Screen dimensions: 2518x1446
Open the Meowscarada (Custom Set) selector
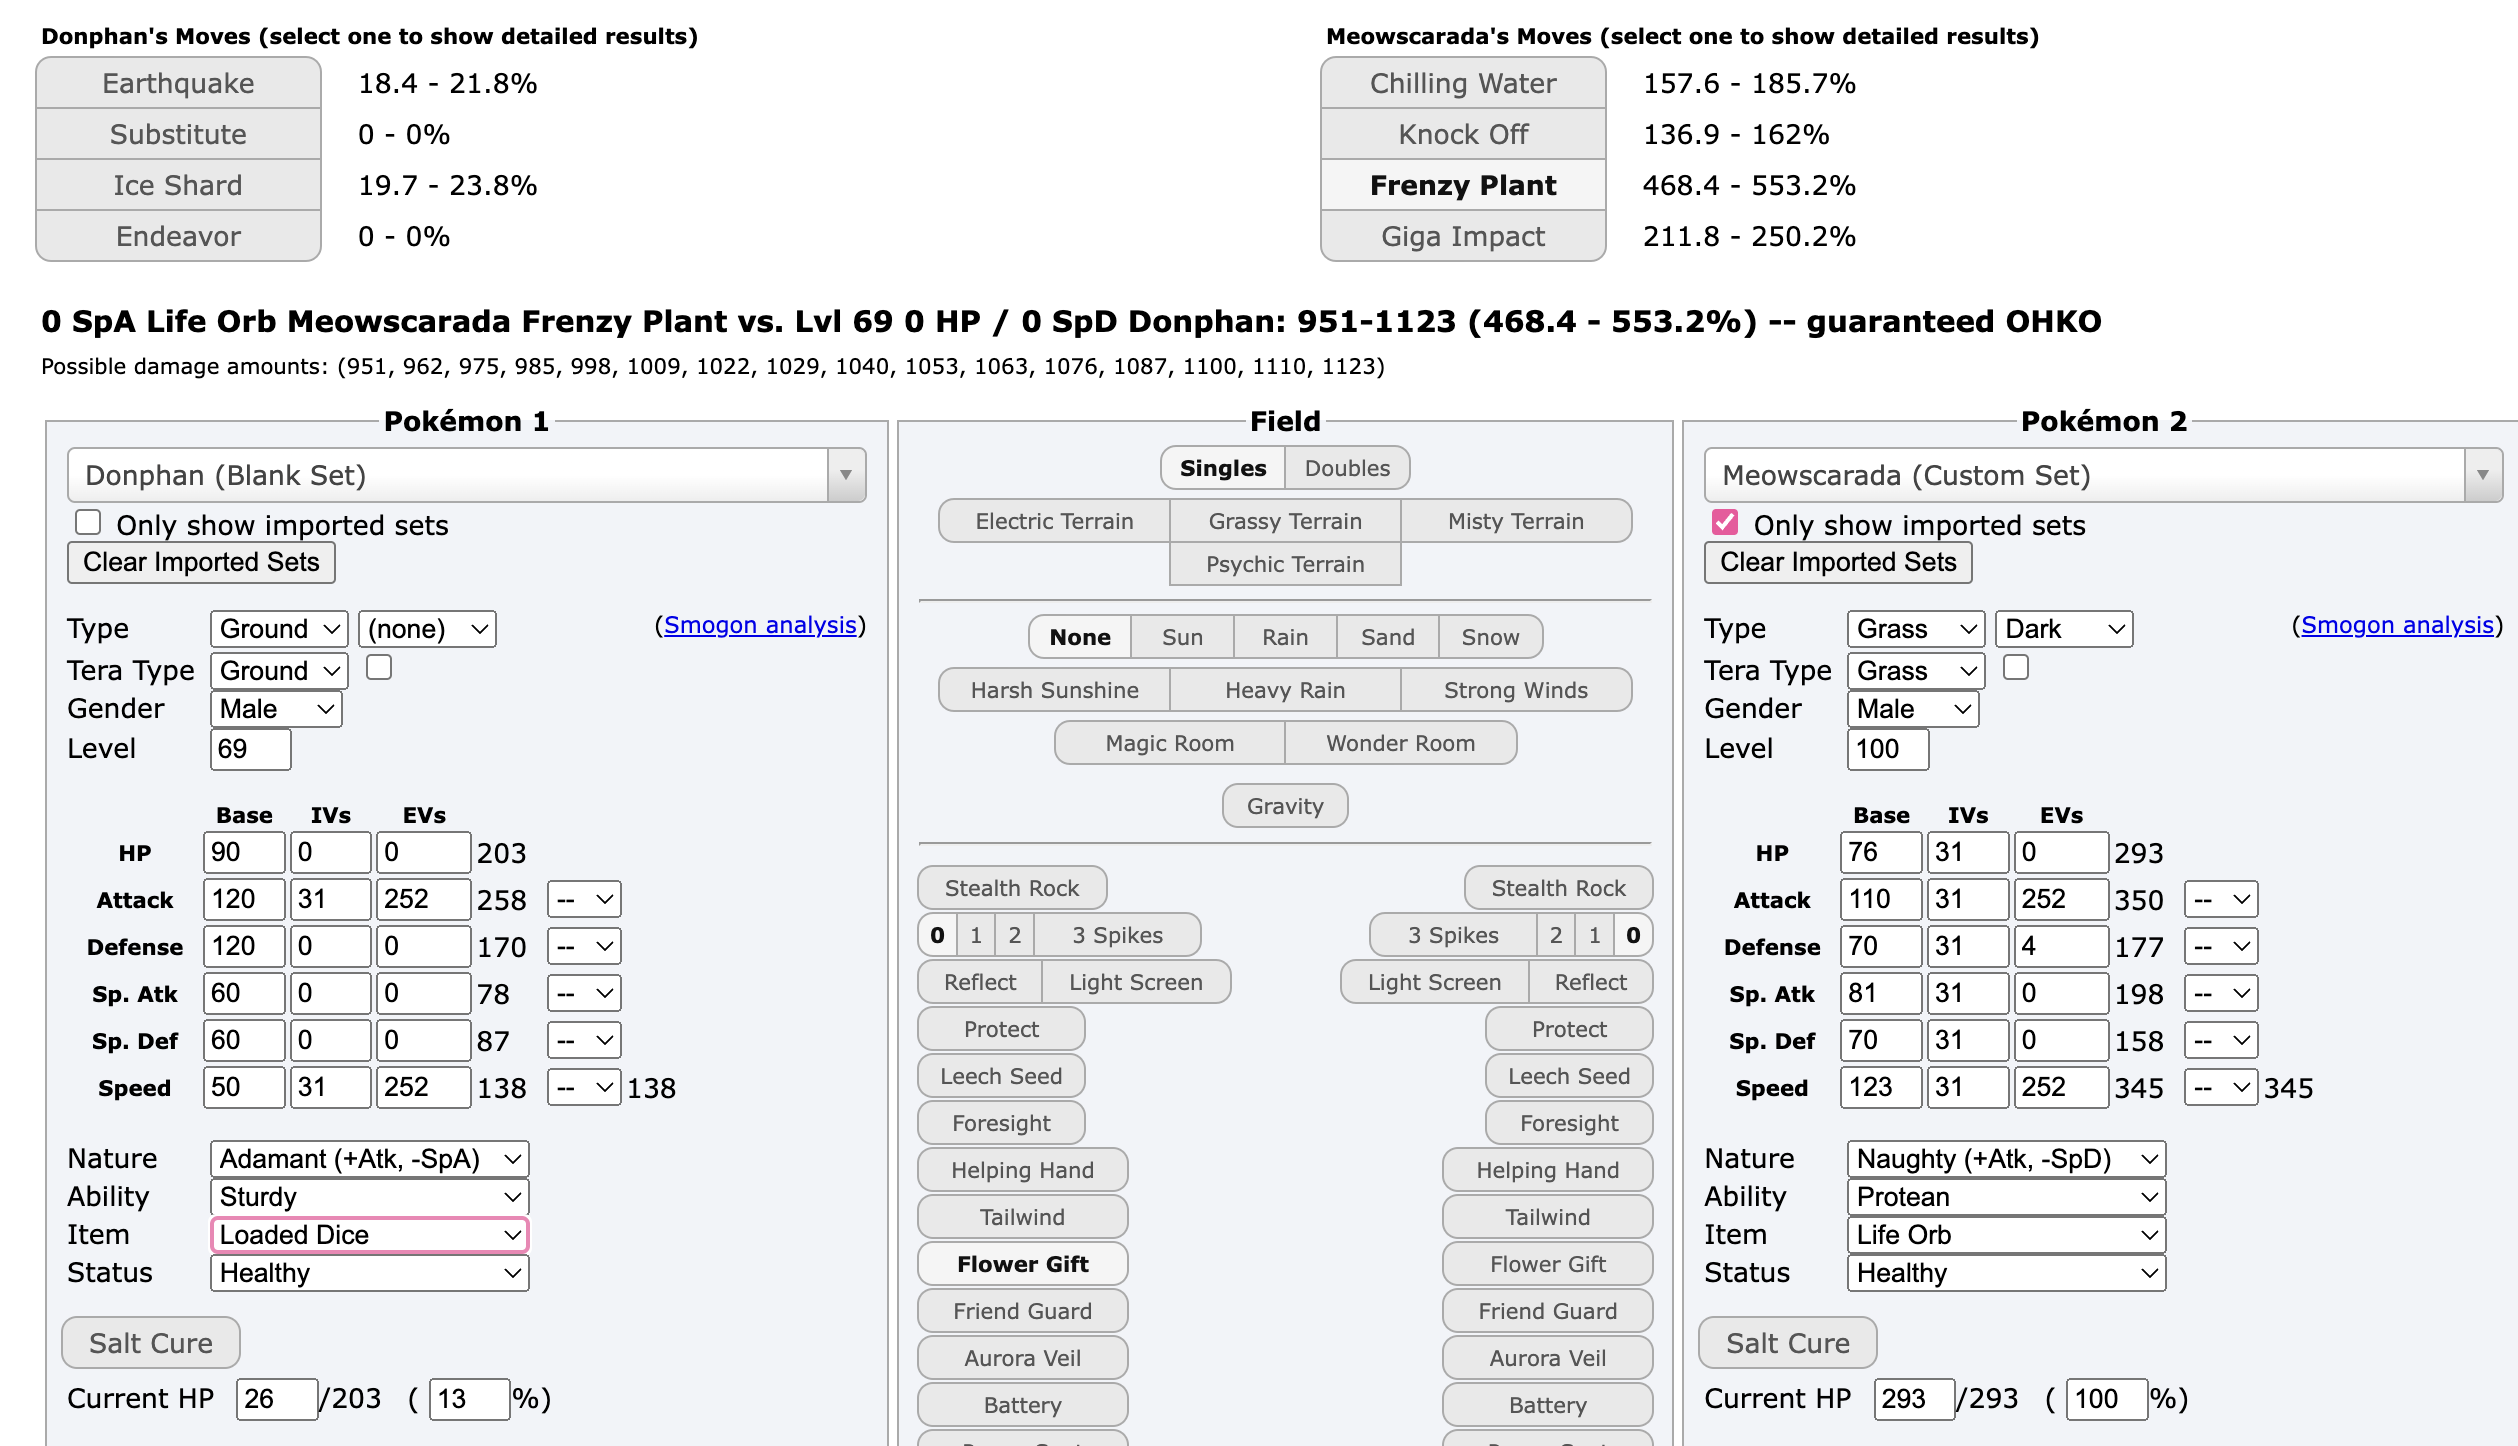coord(2103,475)
